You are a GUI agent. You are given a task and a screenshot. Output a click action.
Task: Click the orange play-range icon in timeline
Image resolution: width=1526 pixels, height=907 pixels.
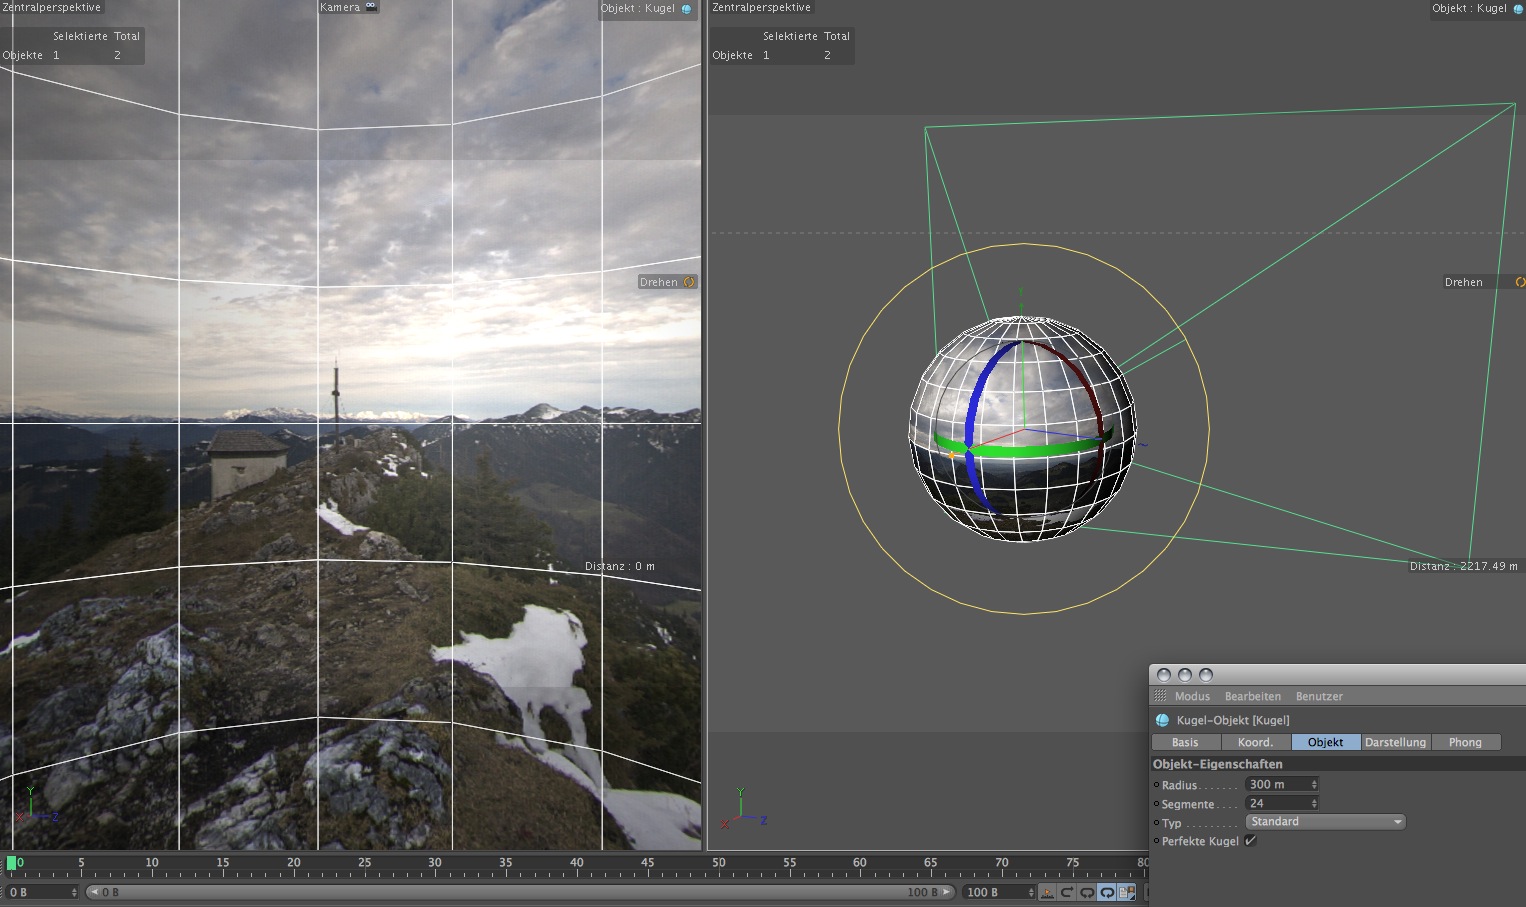1047,892
